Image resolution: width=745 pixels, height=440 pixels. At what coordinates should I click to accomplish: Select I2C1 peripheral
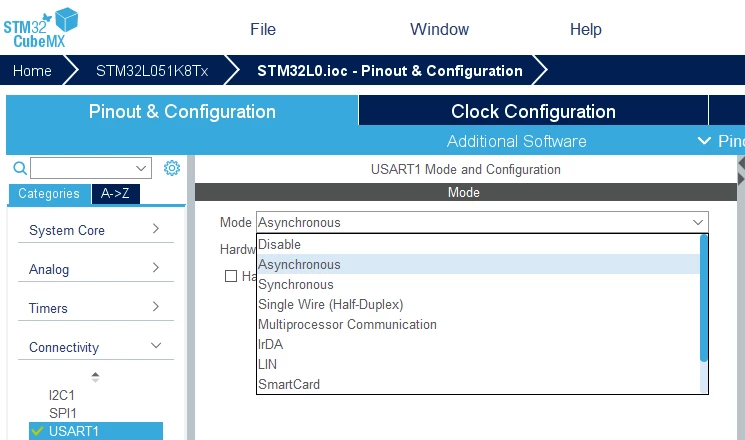pos(62,395)
